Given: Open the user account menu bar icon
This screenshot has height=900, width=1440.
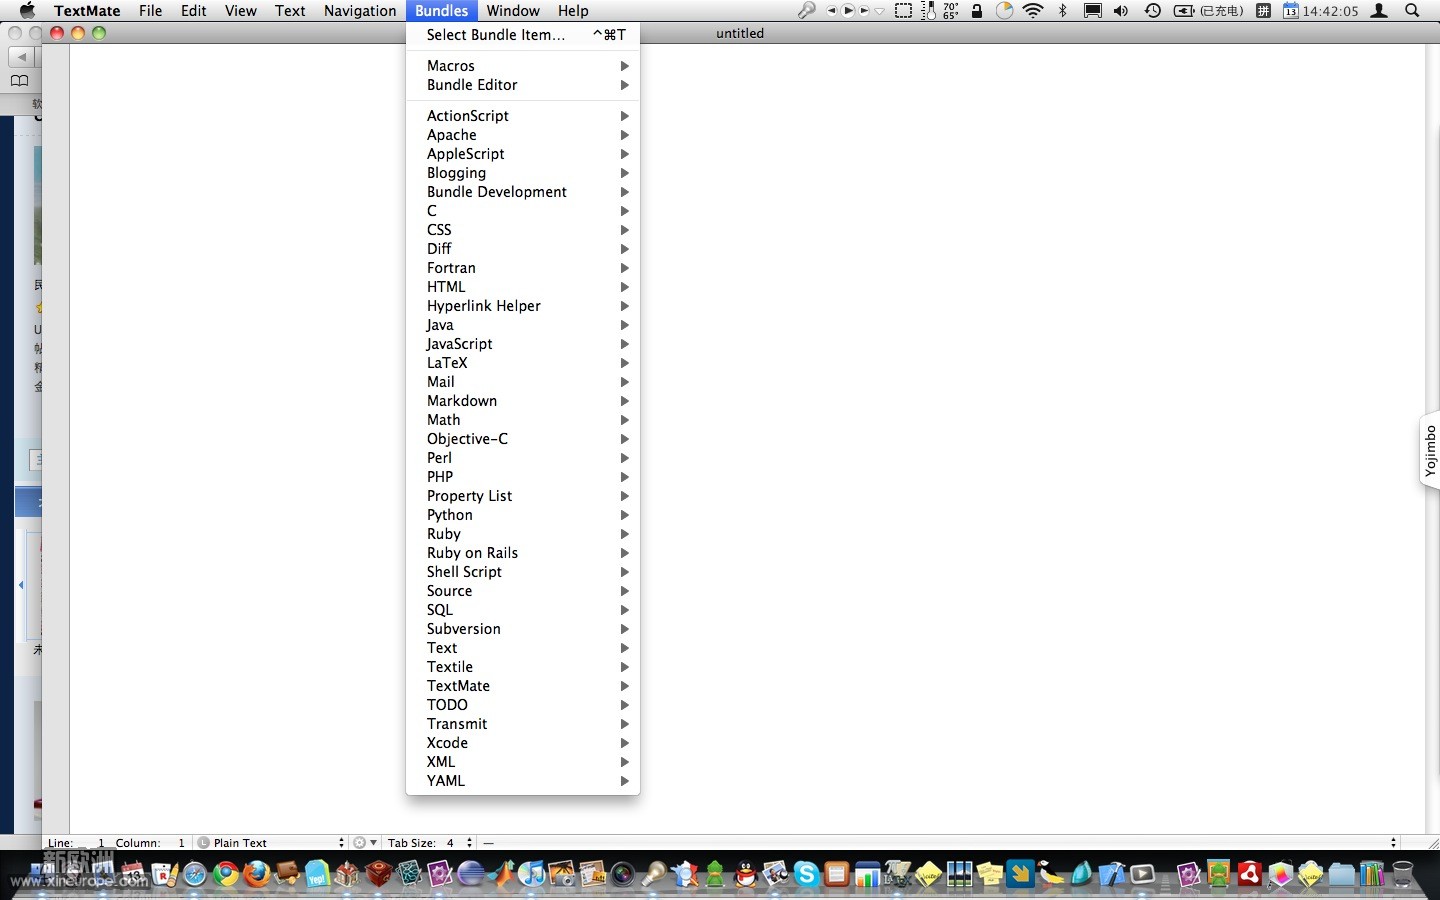Looking at the screenshot, I should tap(1379, 11).
